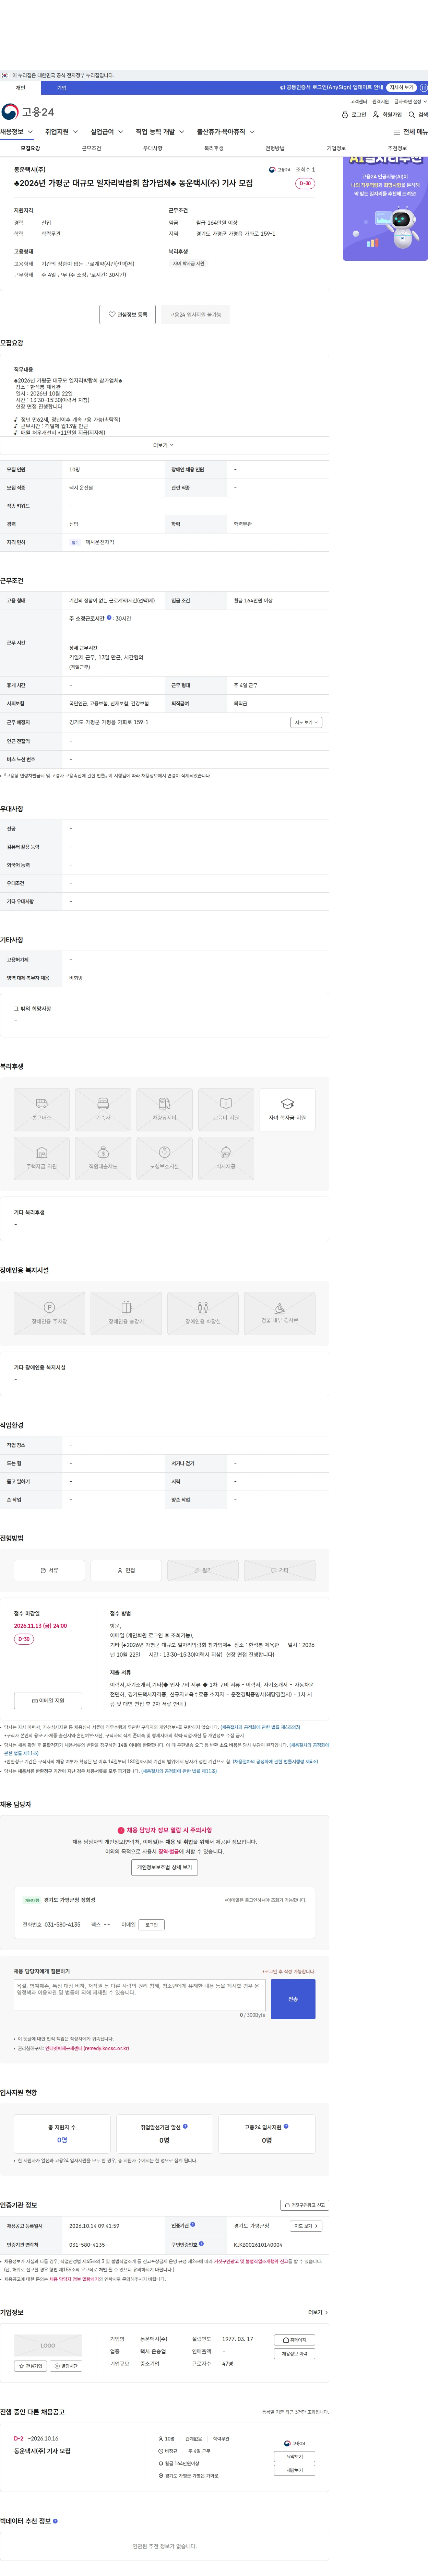Click the blue 전송 button
The image size is (428, 2576).
[293, 1999]
